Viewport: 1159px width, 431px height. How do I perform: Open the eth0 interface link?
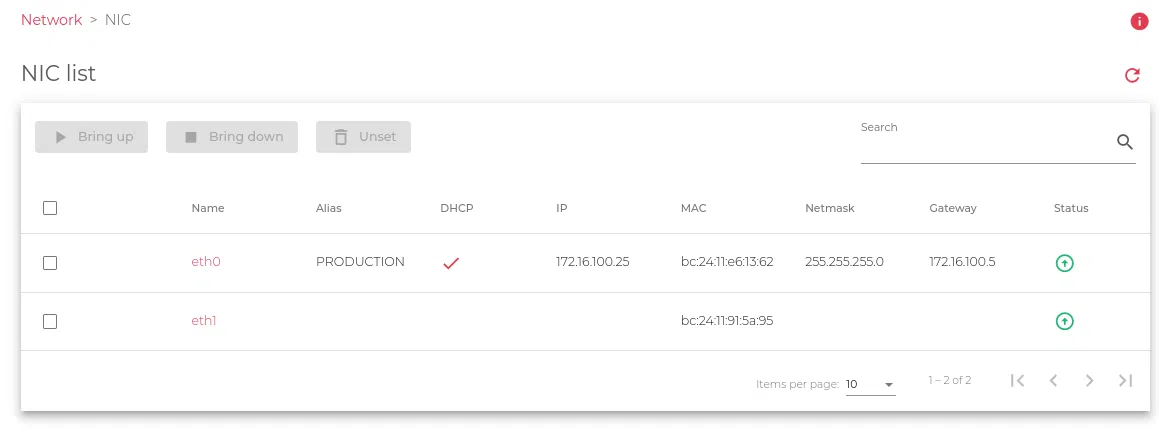pyautogui.click(x=205, y=262)
